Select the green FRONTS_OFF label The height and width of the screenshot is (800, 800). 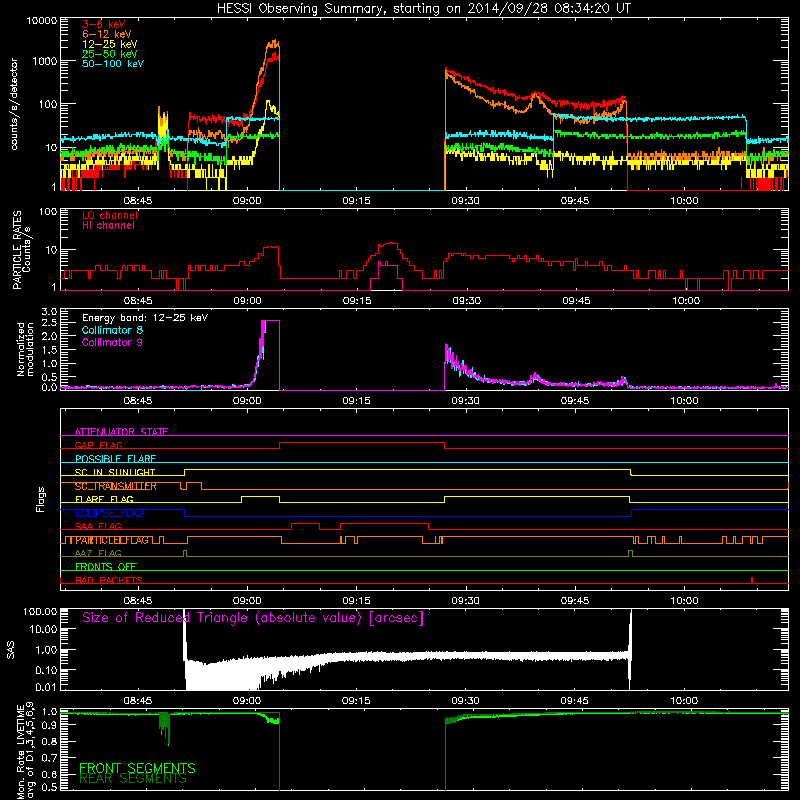pyautogui.click(x=106, y=567)
